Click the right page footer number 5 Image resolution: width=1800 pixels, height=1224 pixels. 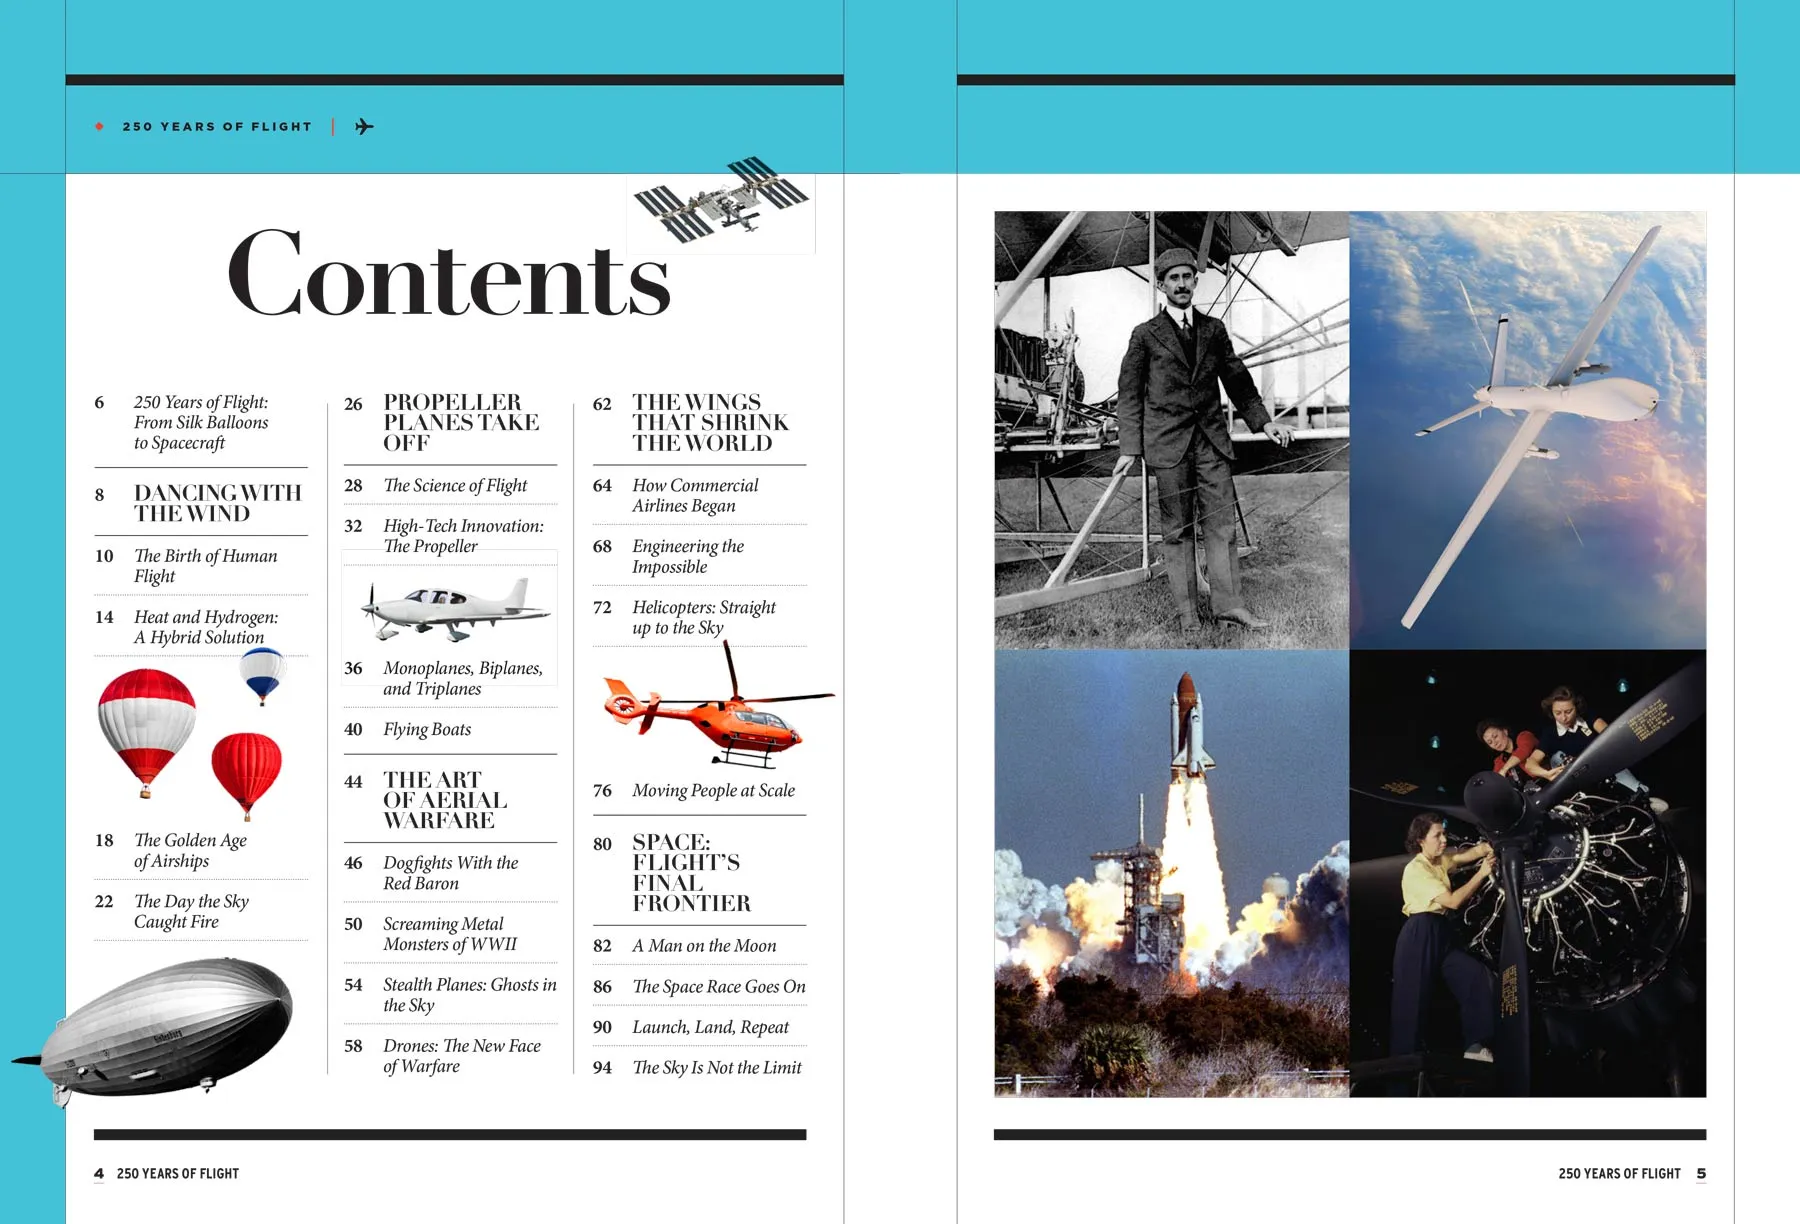pyautogui.click(x=1701, y=1173)
